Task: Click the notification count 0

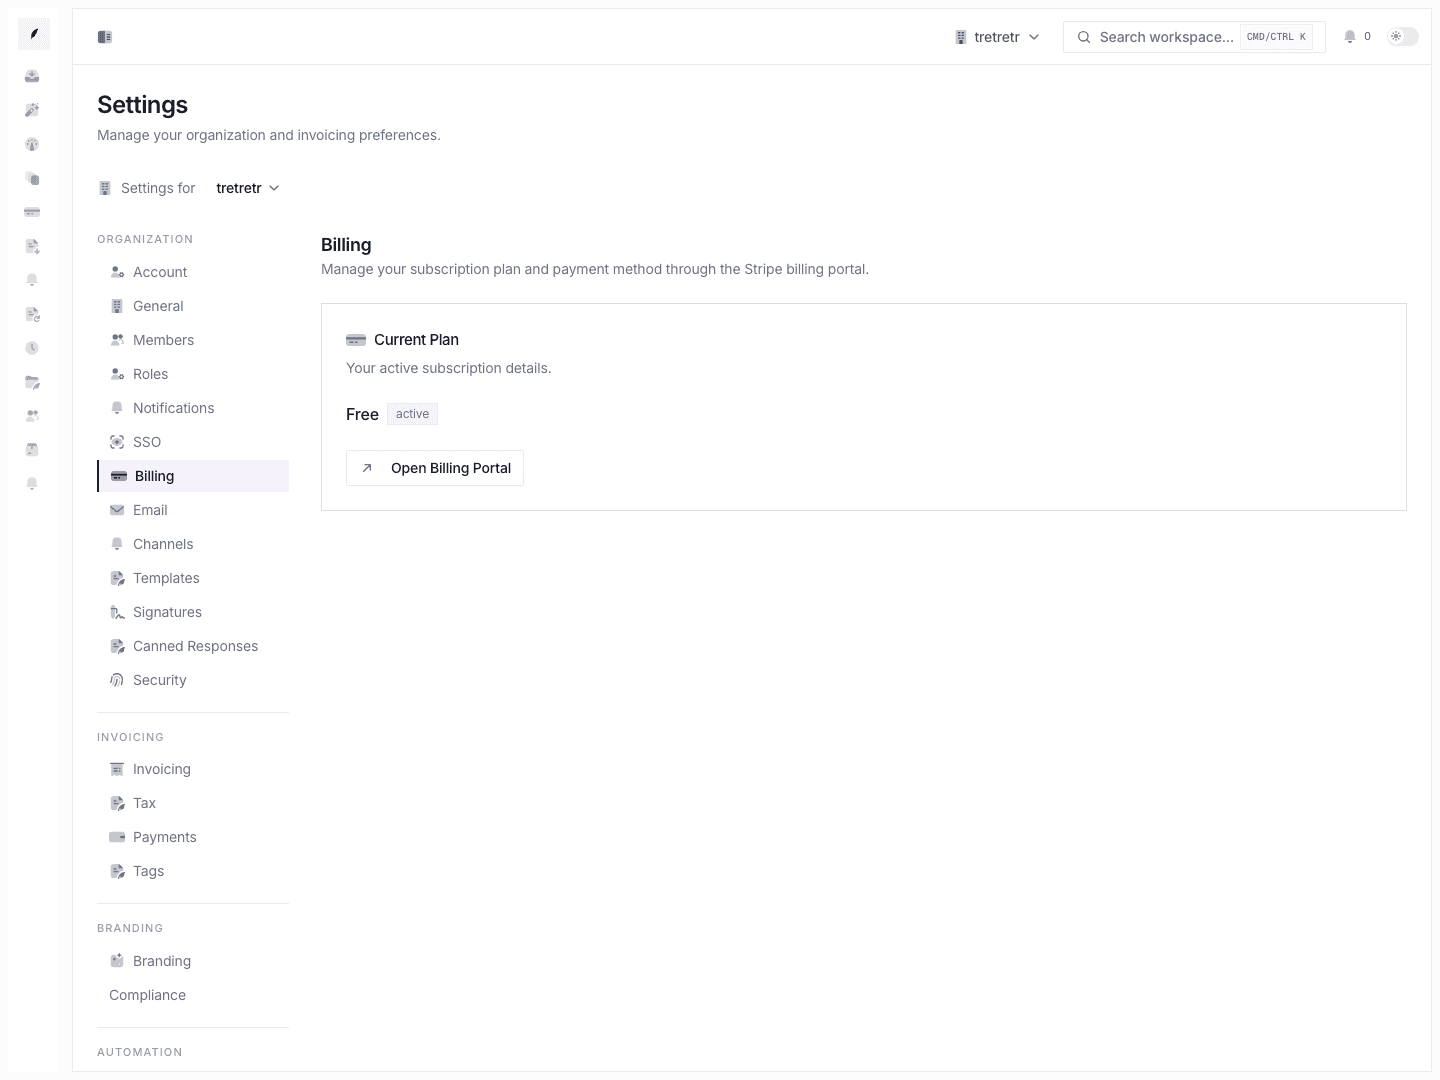Action: 1367,37
